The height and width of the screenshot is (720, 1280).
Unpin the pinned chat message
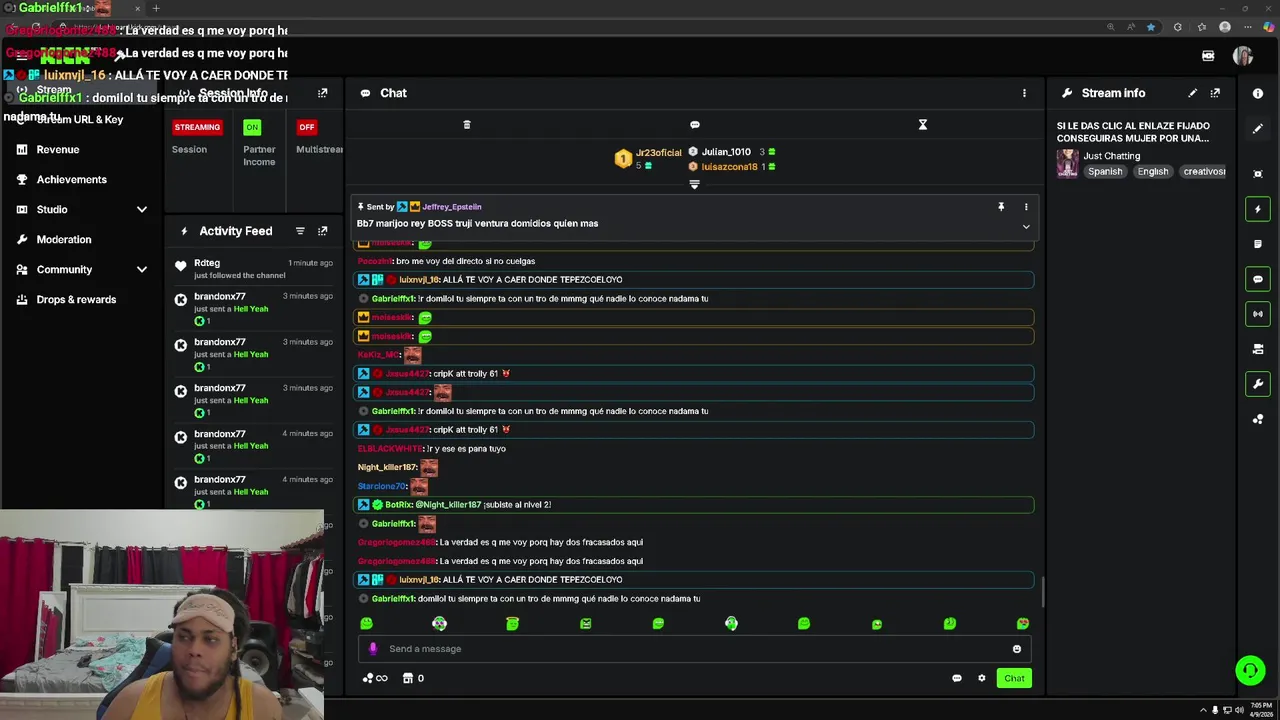click(x=1001, y=207)
